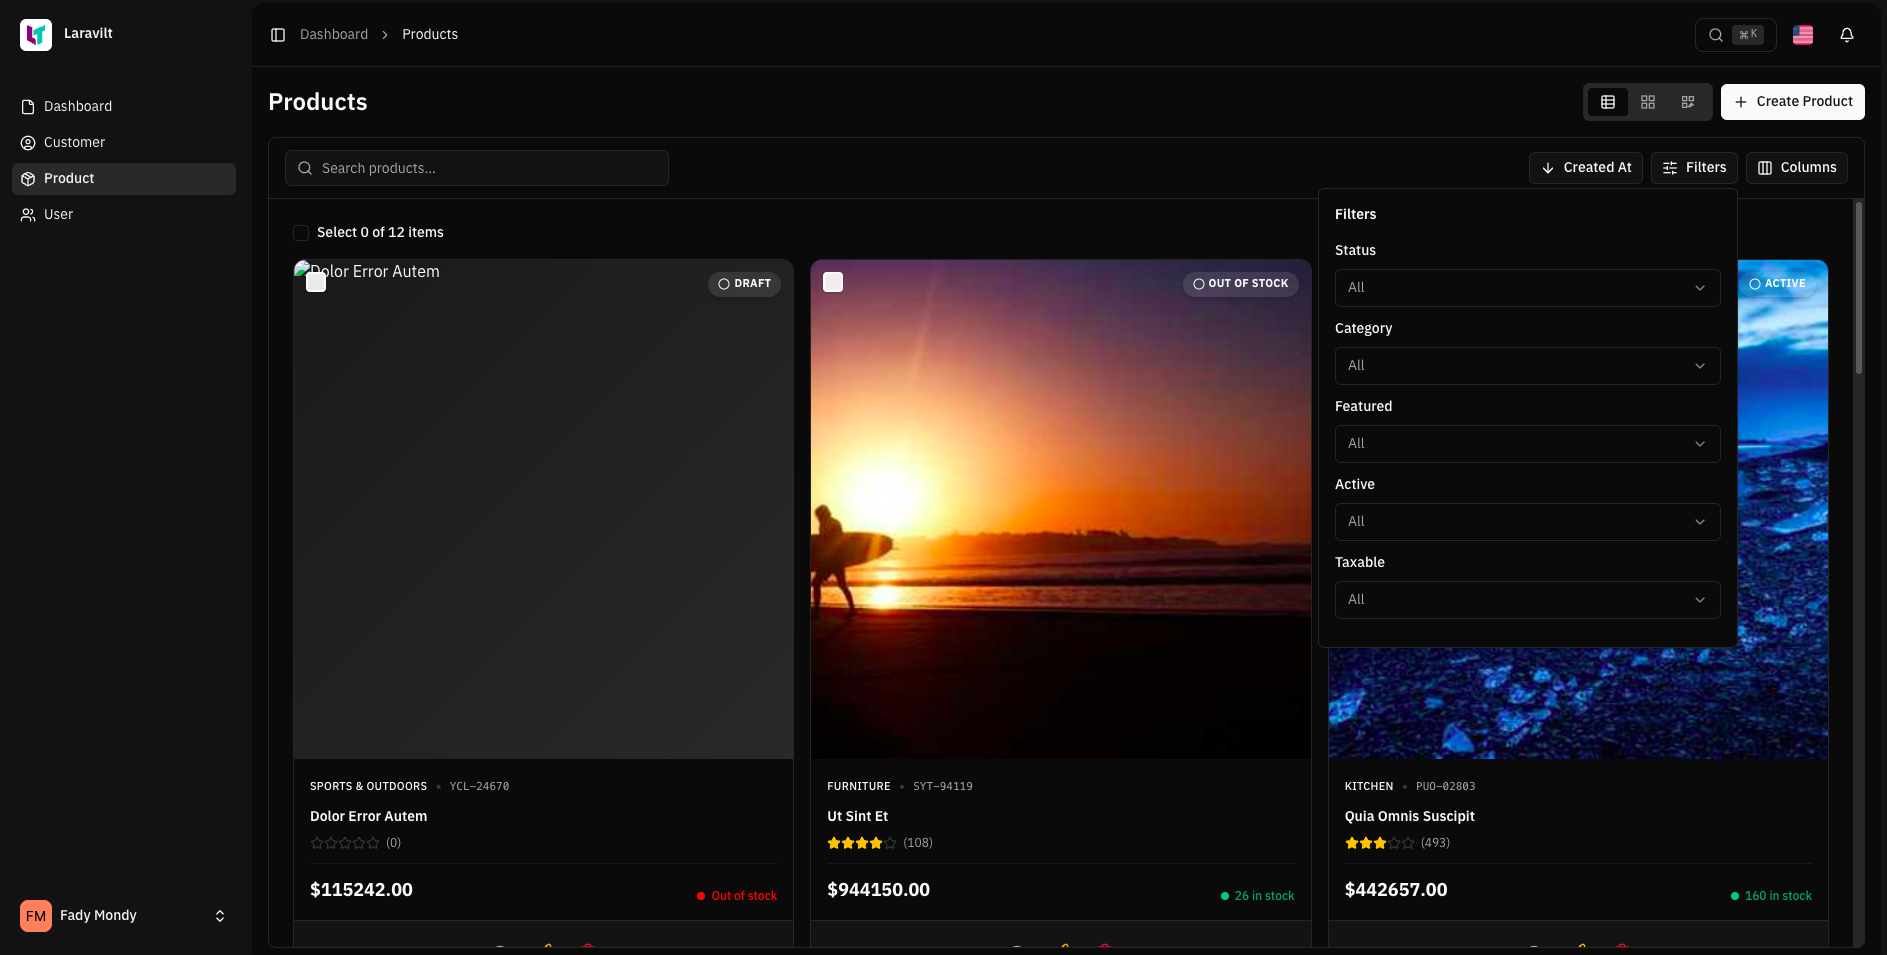1887x955 pixels.
Task: Change language via the flag icon
Action: point(1802,35)
